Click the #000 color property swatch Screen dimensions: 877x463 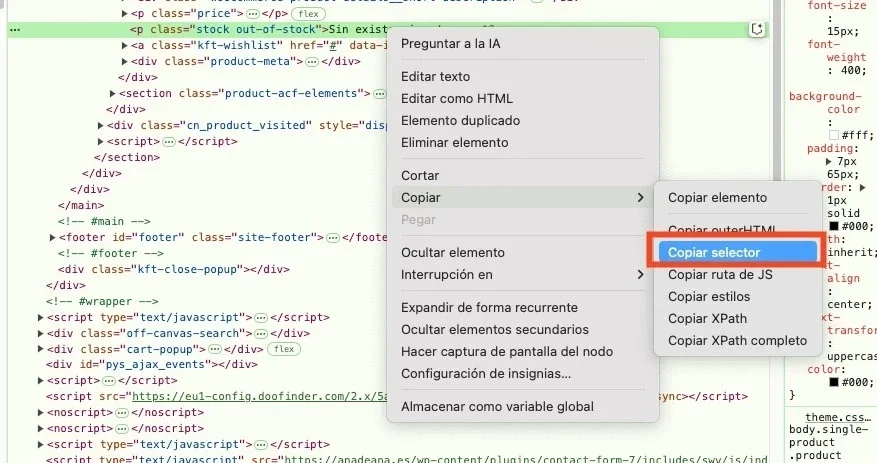(833, 382)
